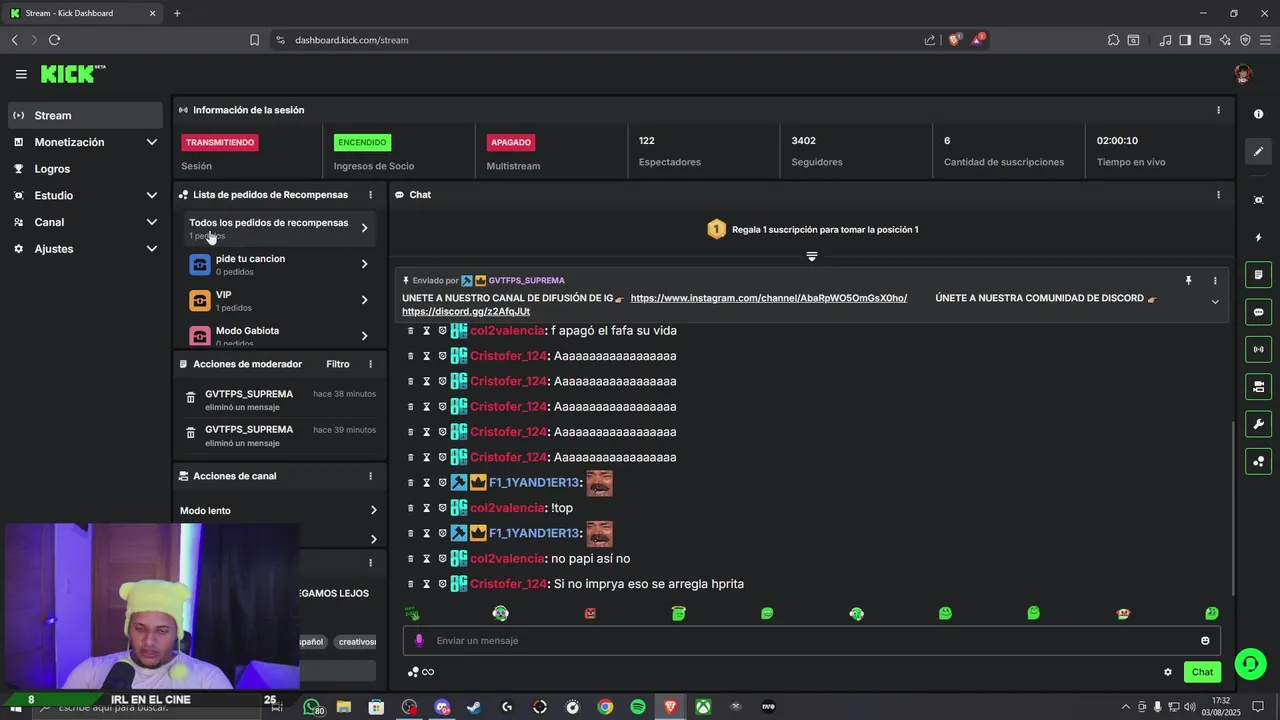Click the lightning quick actions icon
Screen dimensions: 1280x720
(1259, 238)
